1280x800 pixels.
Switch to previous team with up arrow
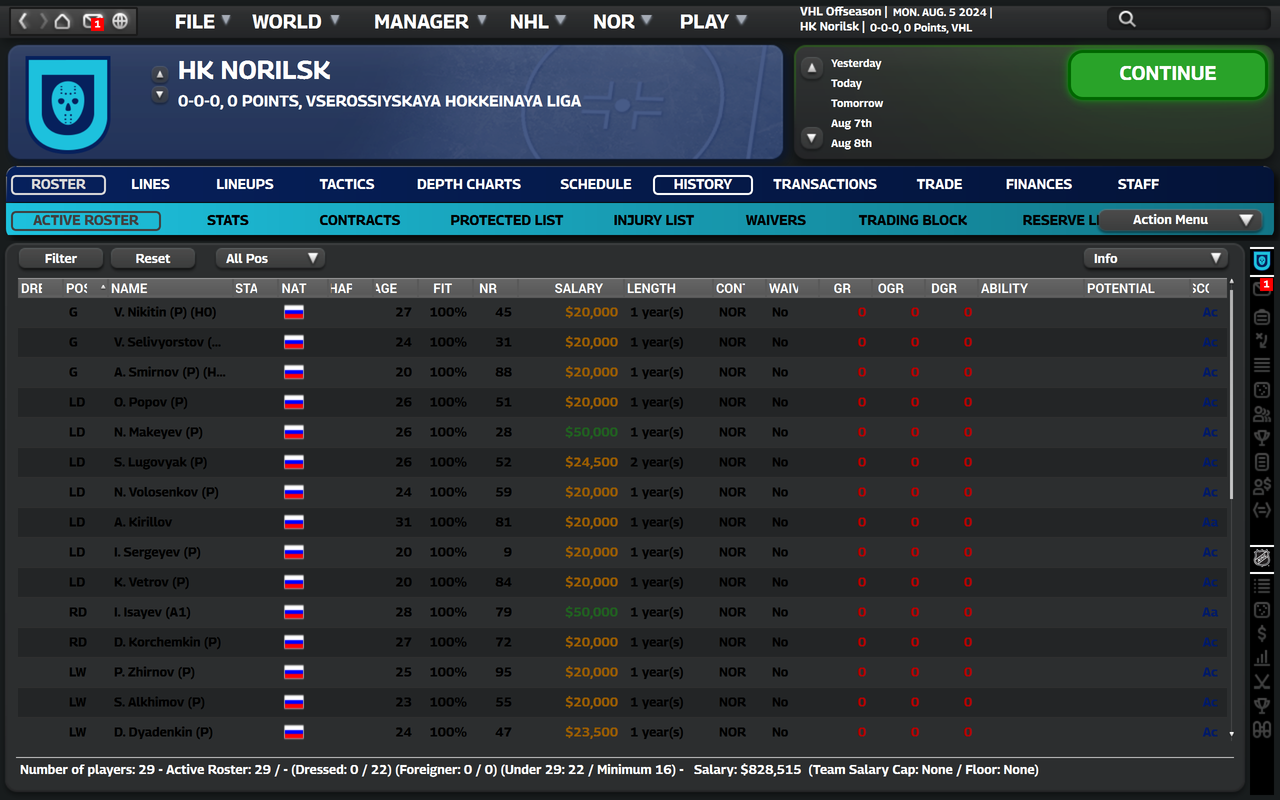pos(159,74)
